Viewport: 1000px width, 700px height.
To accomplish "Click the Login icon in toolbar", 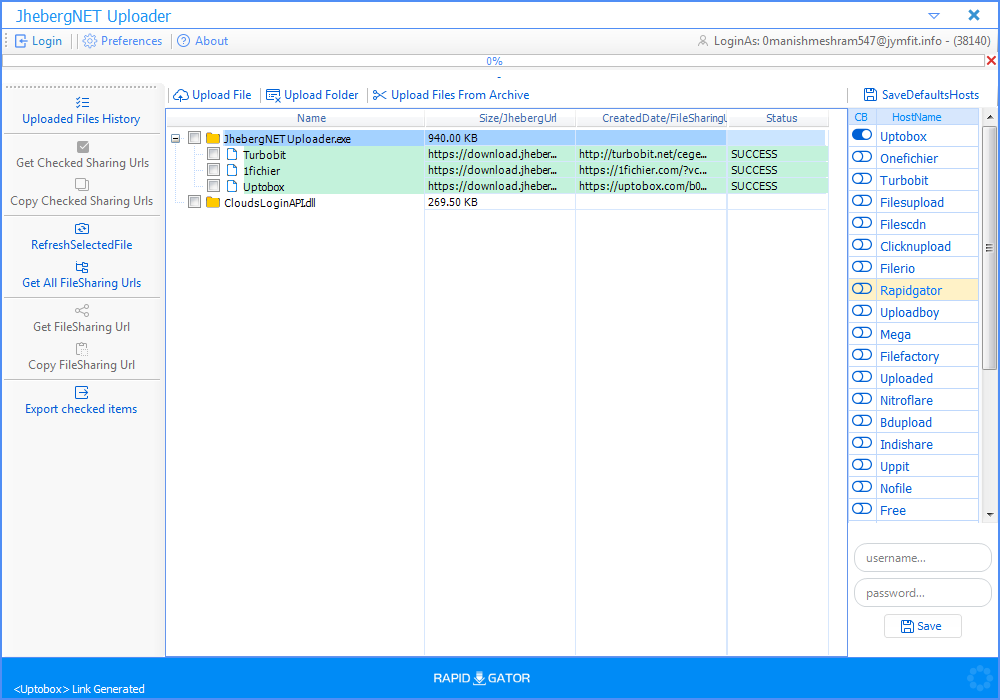I will (21, 41).
